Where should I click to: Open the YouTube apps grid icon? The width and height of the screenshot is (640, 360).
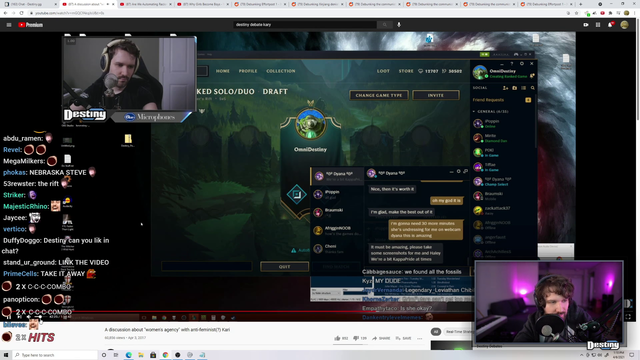point(598,25)
